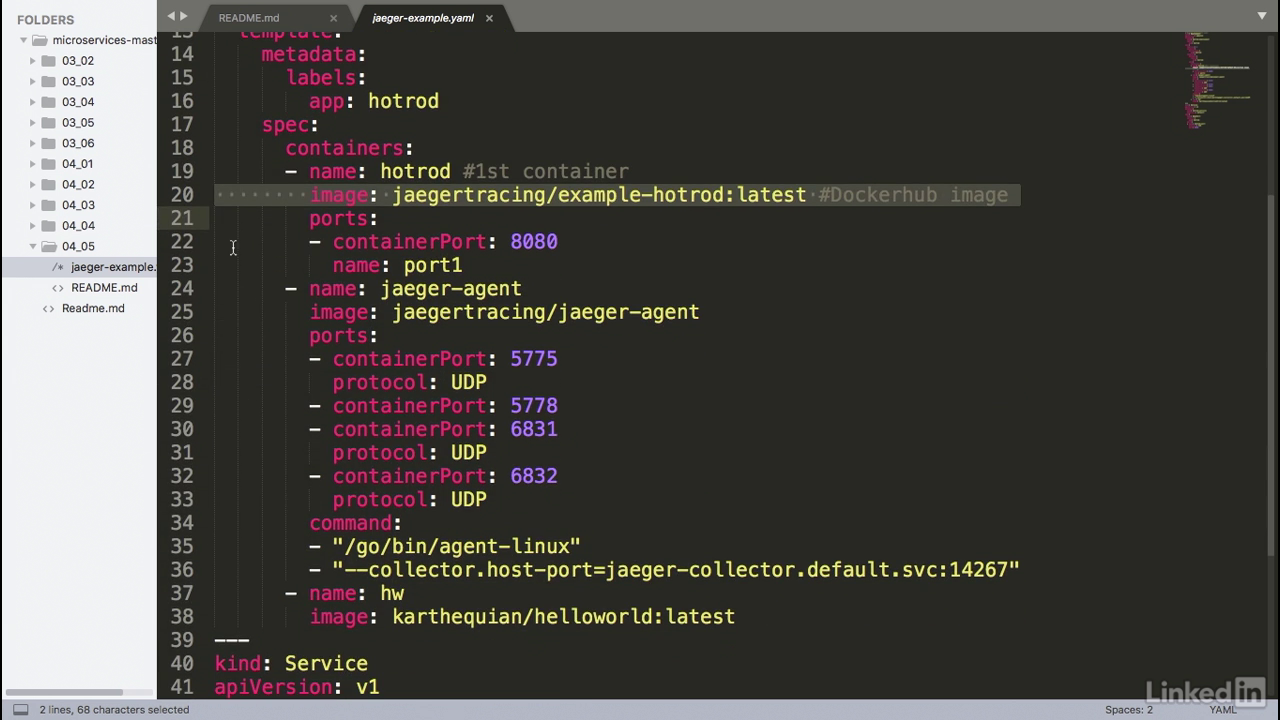
Task: Click the sidebar horizontal scrollbar
Action: [62, 692]
